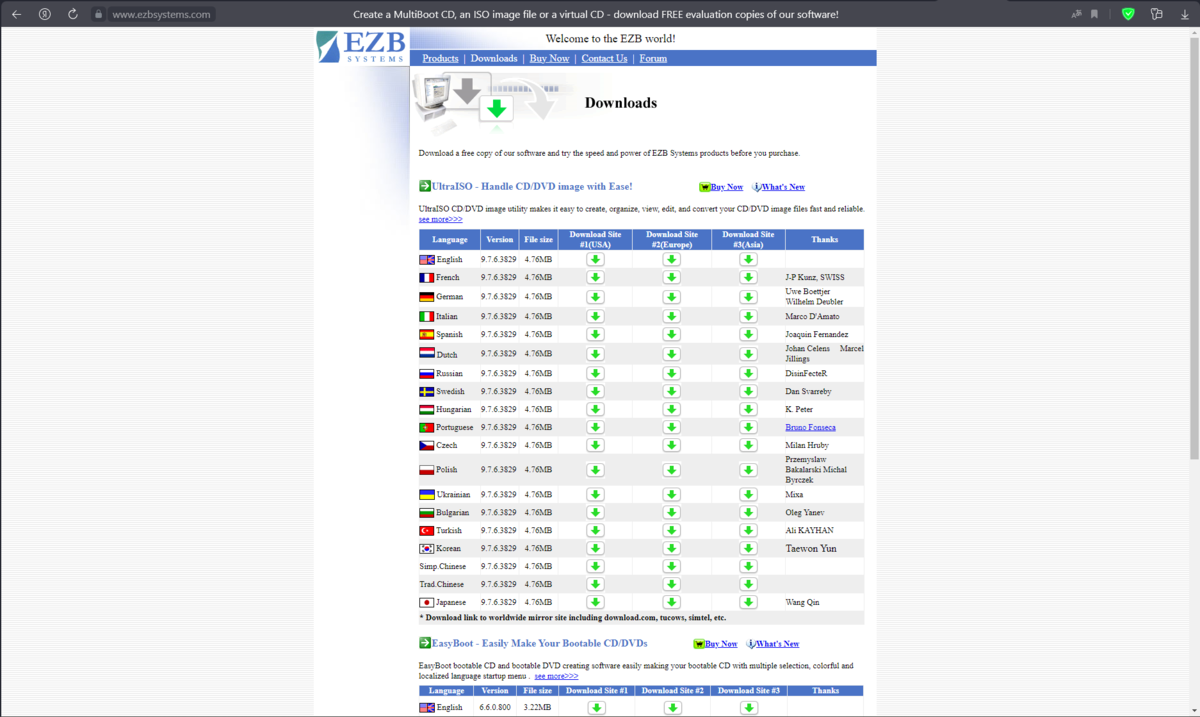The image size is (1200, 717).
Task: Open Bruno Fonseca translator link
Action: pos(810,427)
